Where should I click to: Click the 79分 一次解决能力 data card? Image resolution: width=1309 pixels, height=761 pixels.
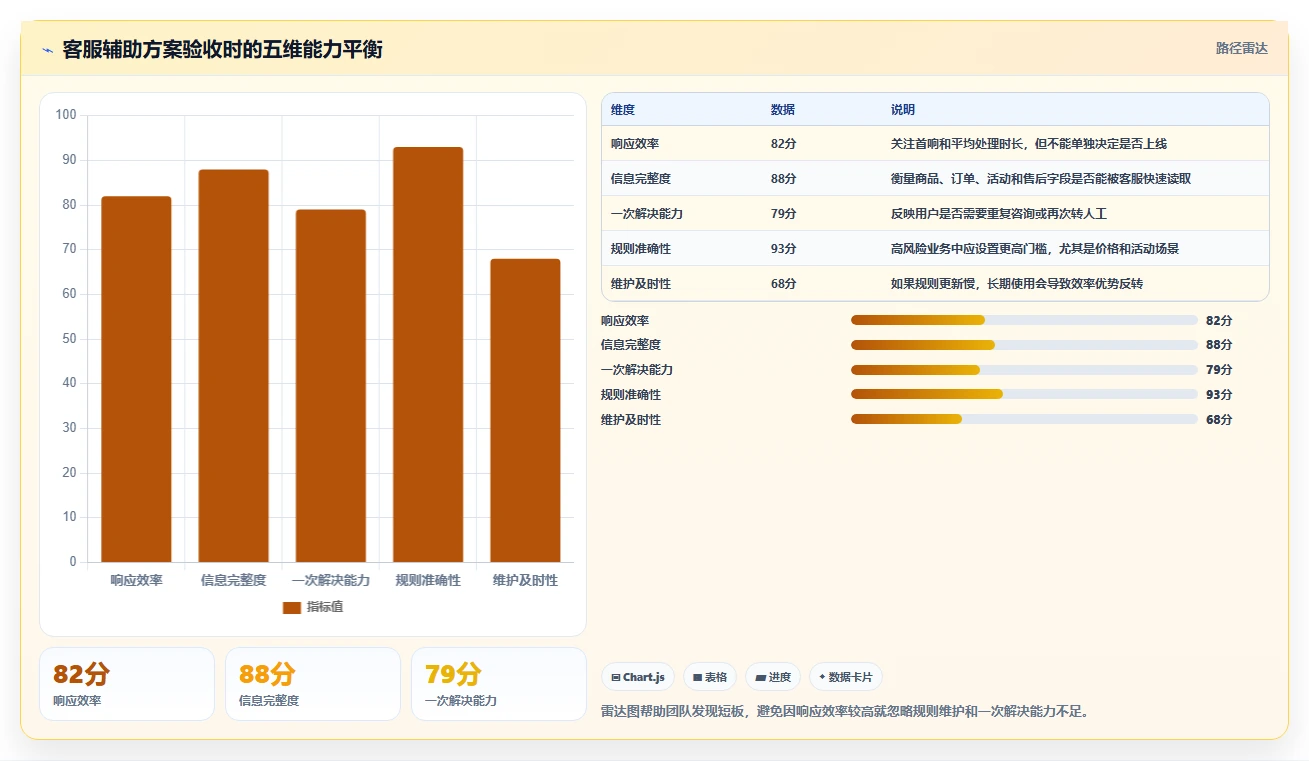tap(499, 684)
